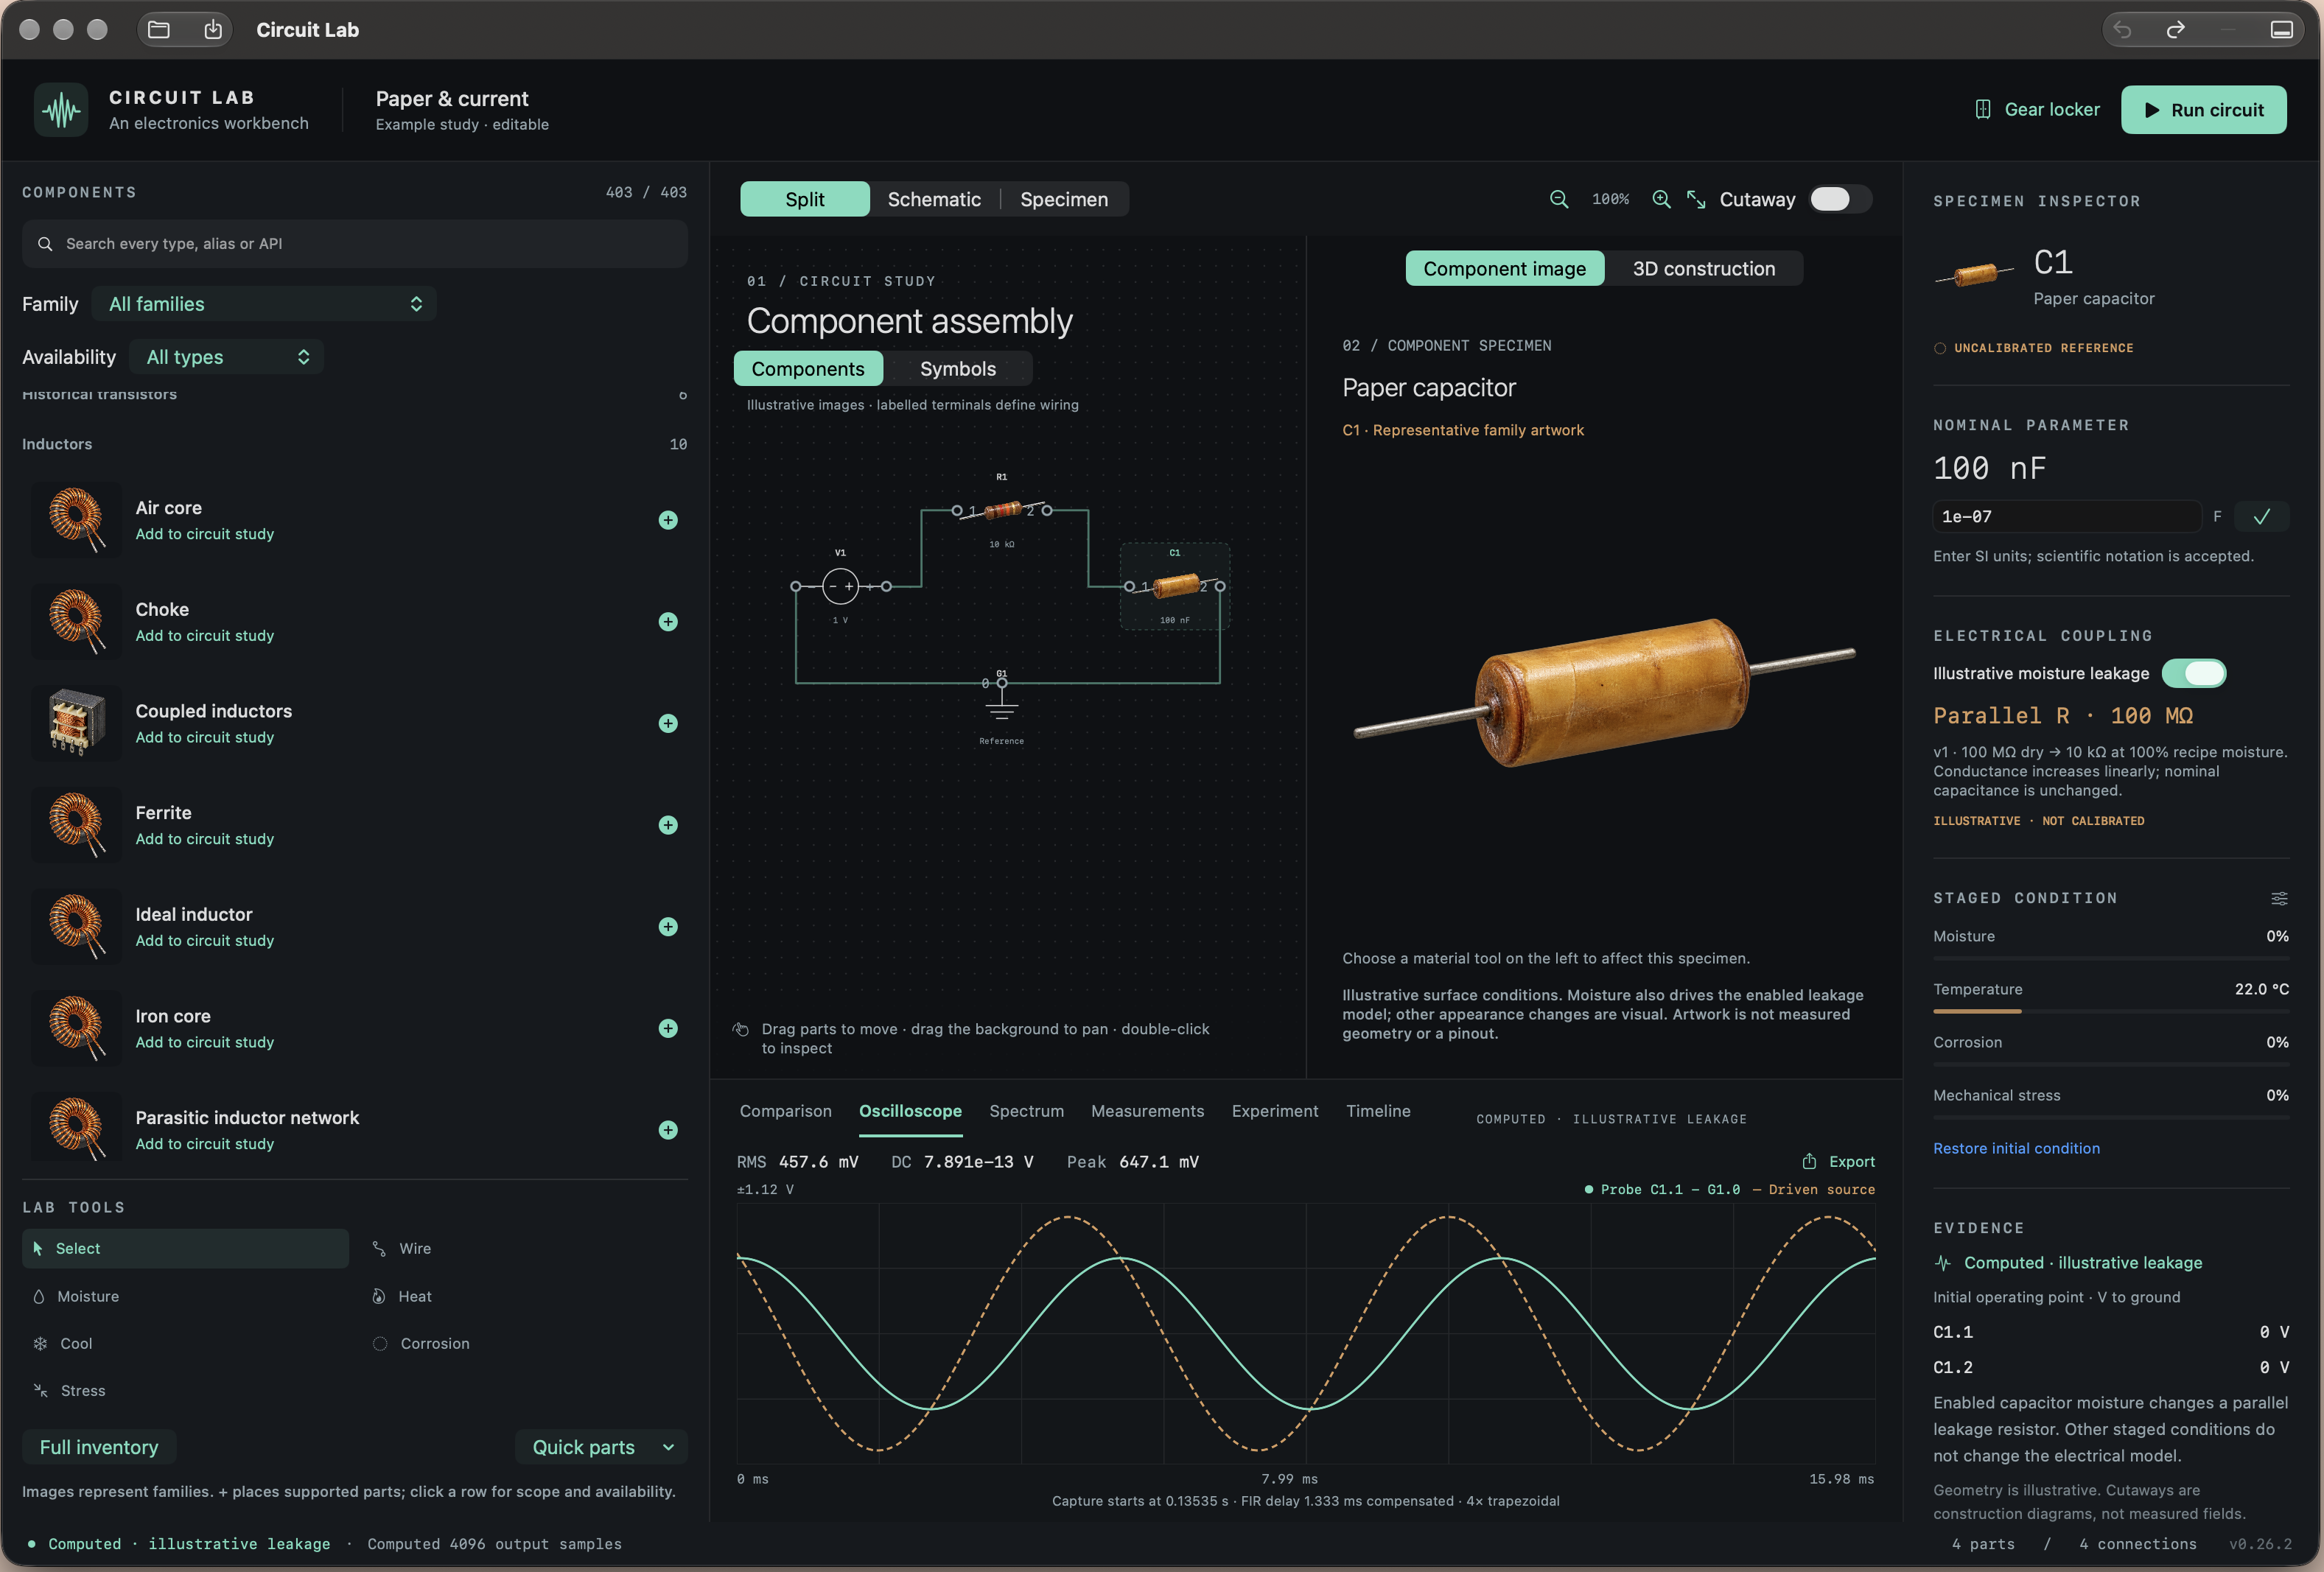Expand the Quick parts dropdown
The height and width of the screenshot is (1572, 2324).
[602, 1447]
